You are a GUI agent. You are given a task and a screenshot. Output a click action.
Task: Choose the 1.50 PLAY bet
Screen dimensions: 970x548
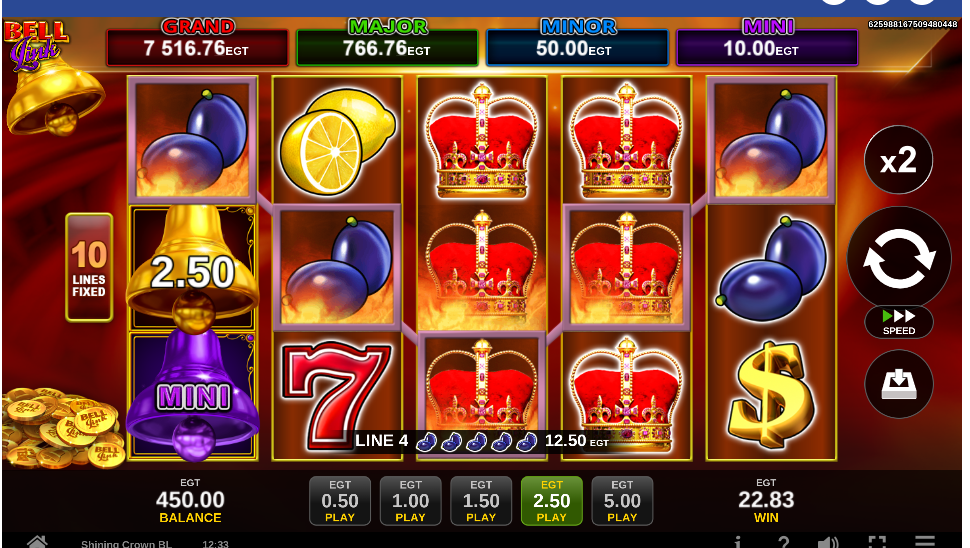click(481, 501)
